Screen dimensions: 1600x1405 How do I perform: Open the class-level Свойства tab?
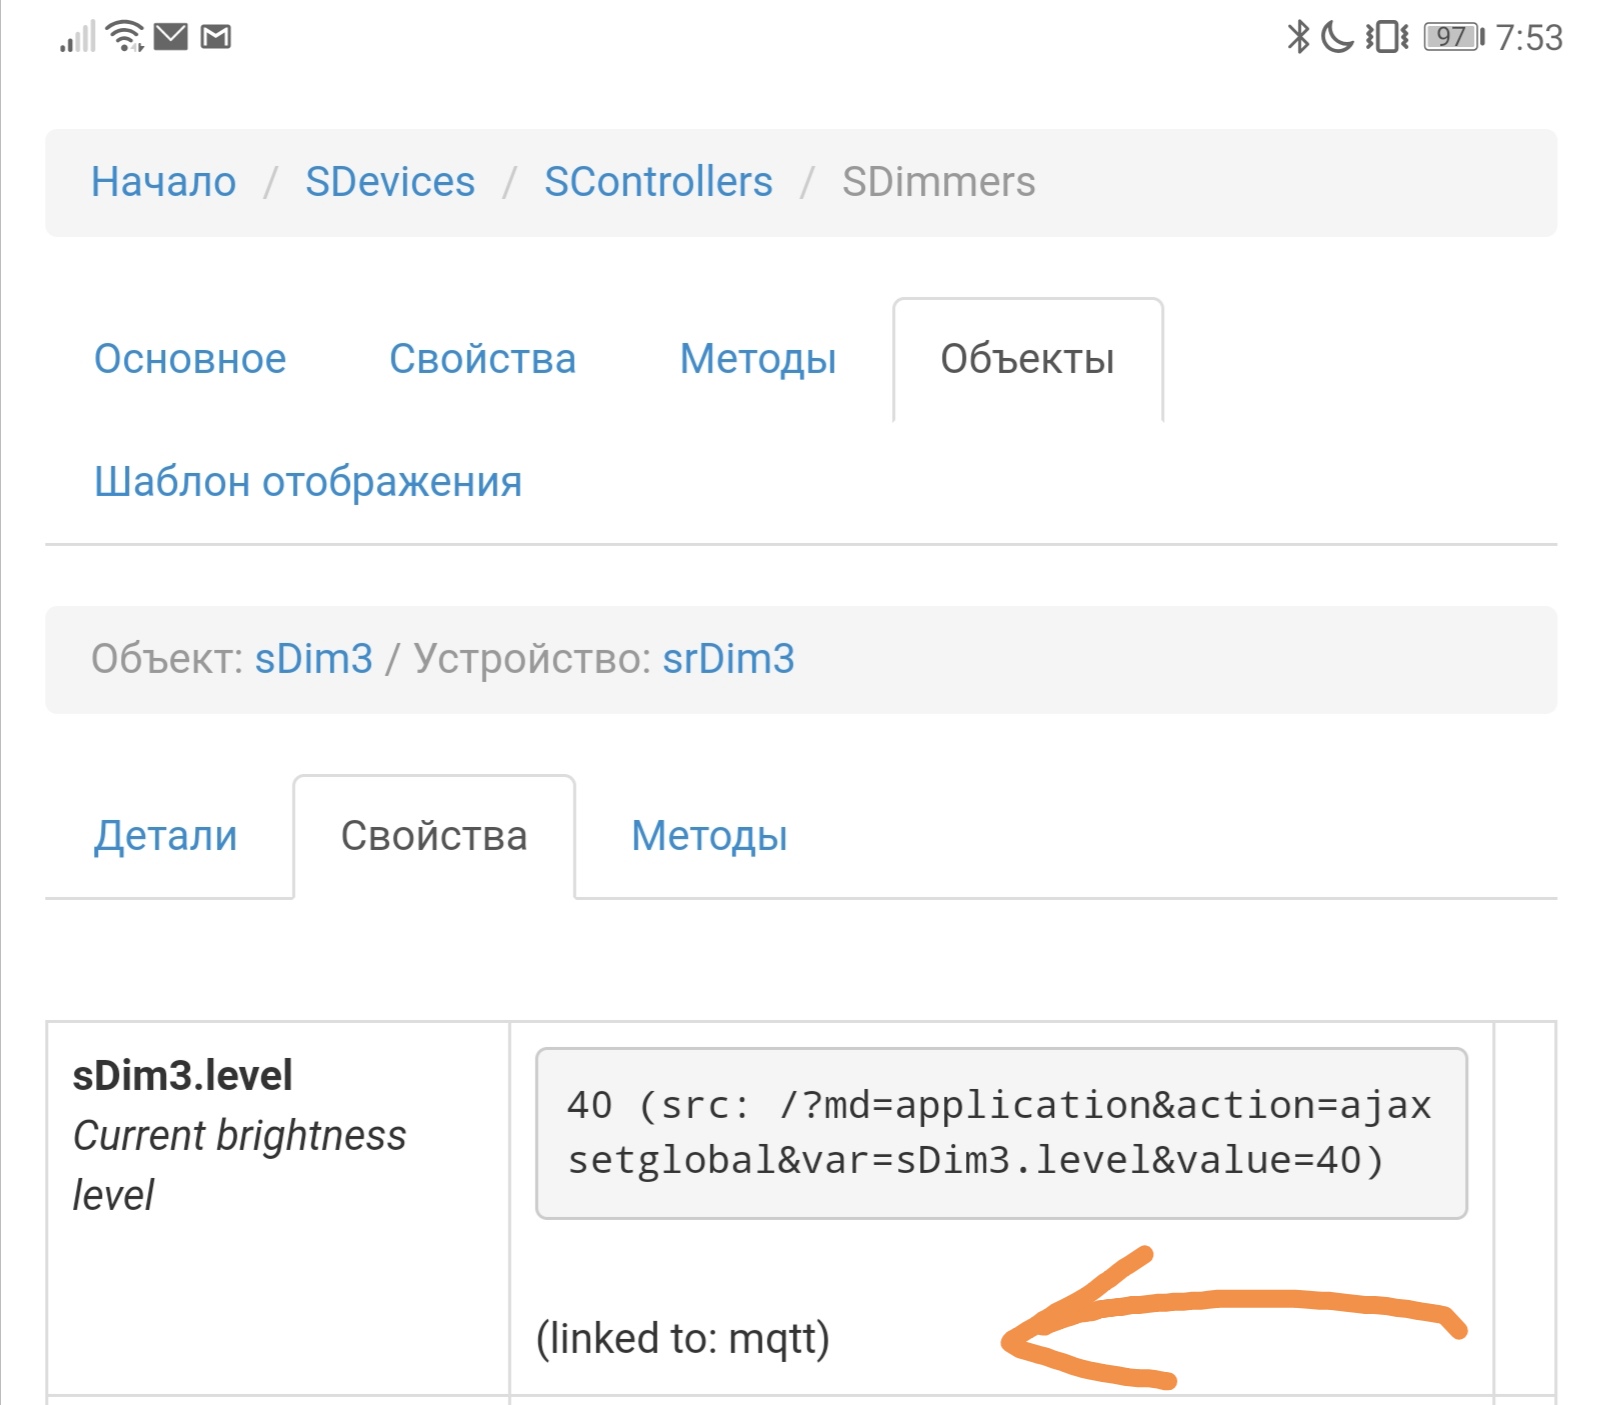[x=482, y=359]
